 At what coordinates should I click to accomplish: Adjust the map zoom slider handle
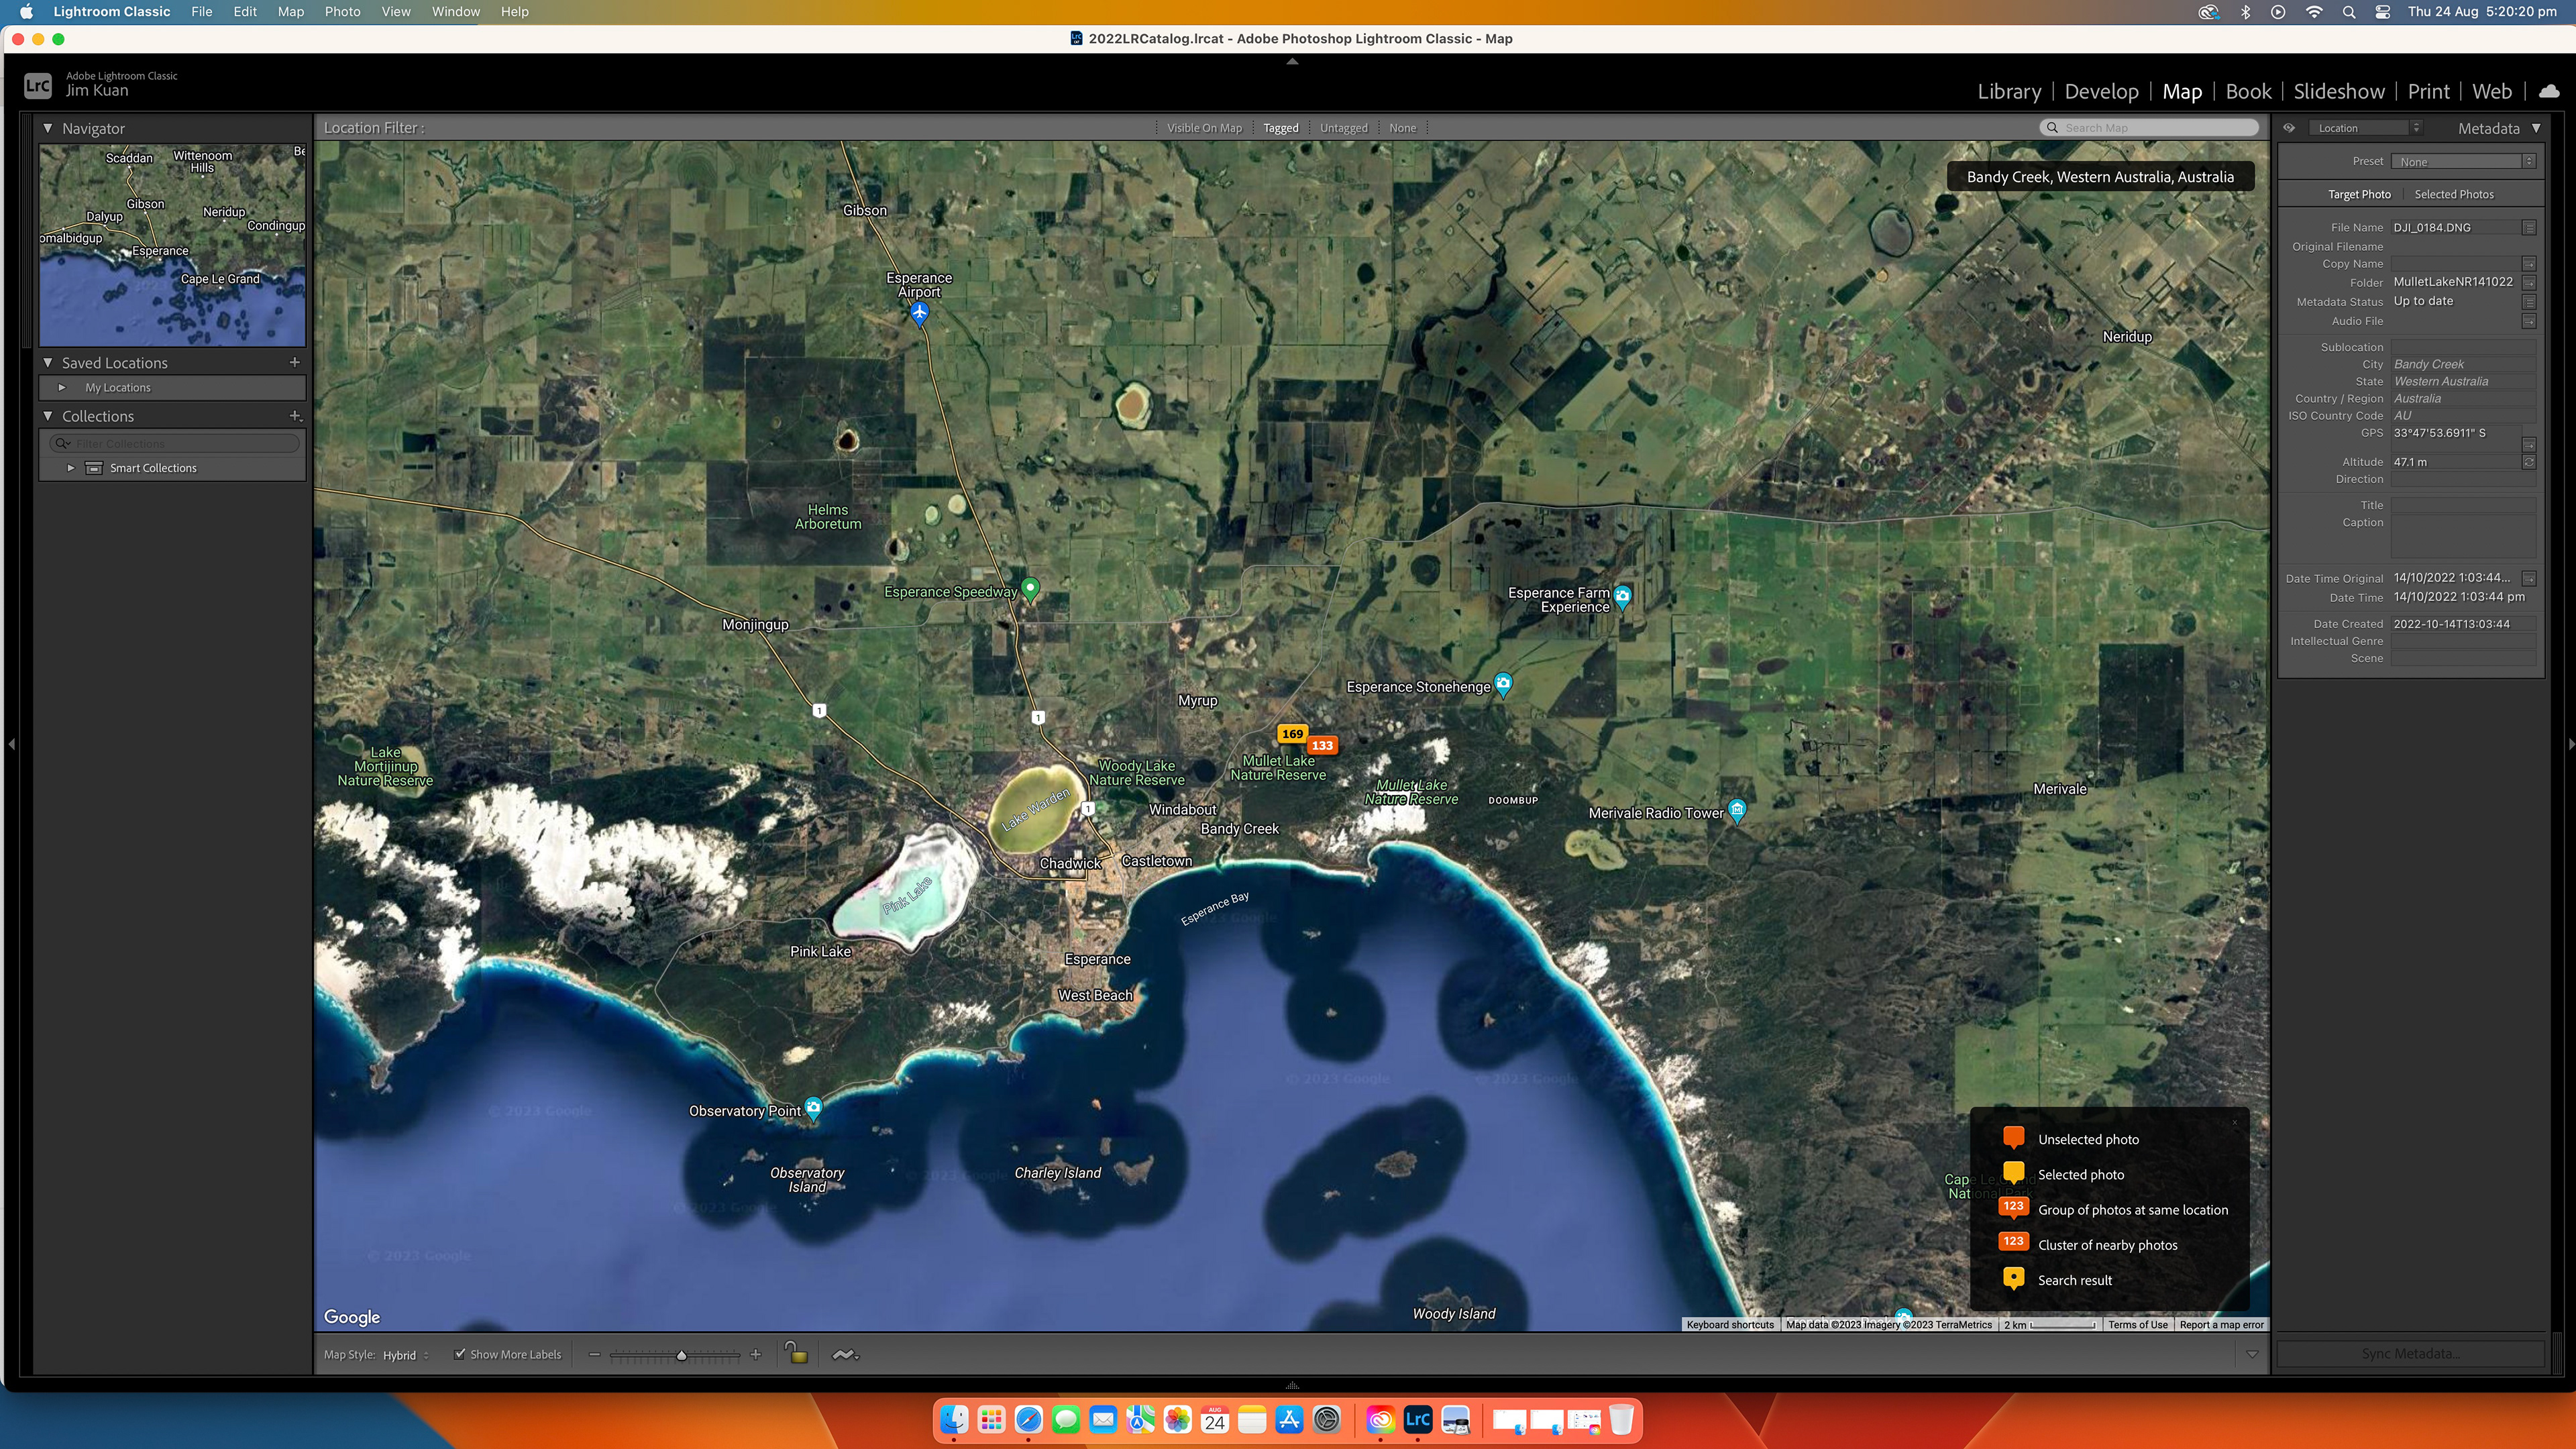(x=682, y=1355)
